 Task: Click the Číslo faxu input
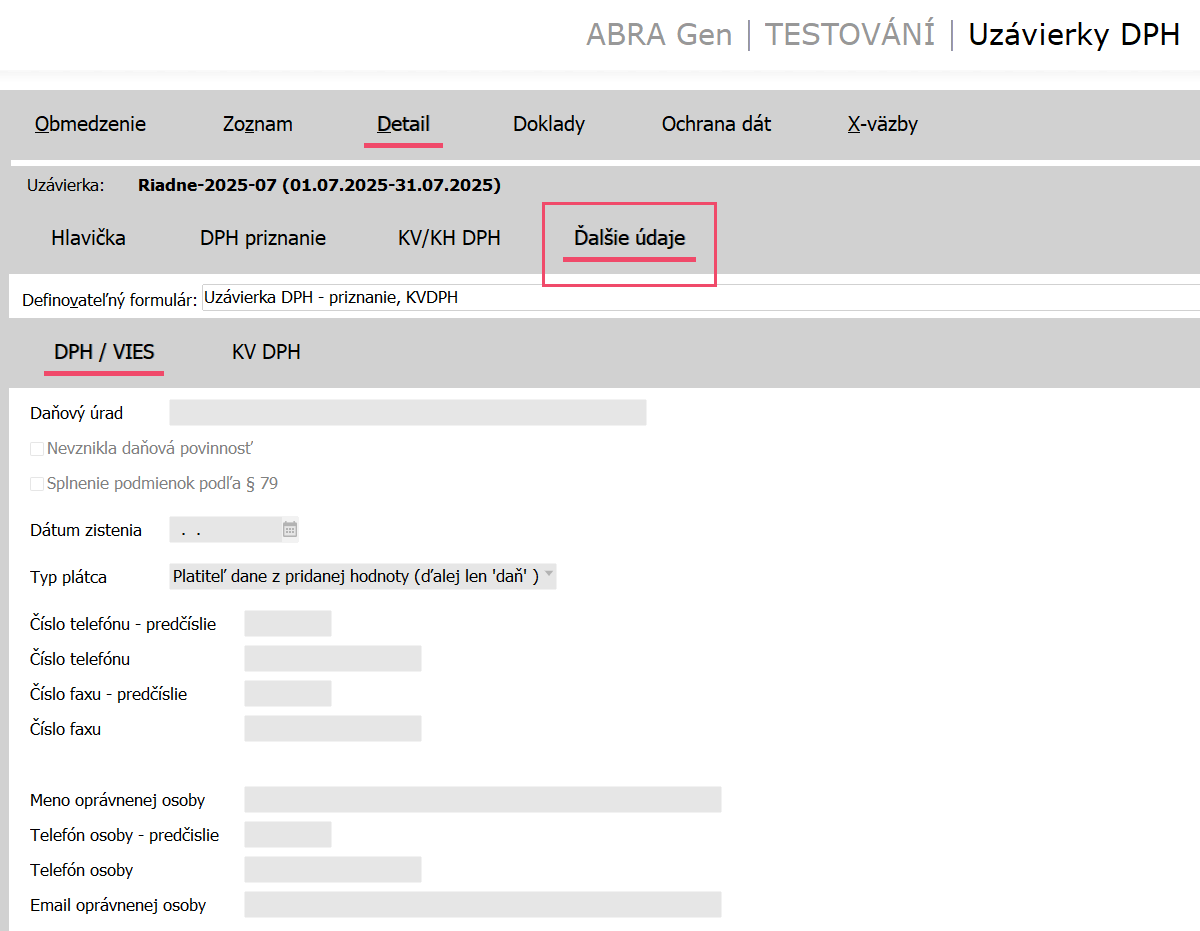click(332, 729)
